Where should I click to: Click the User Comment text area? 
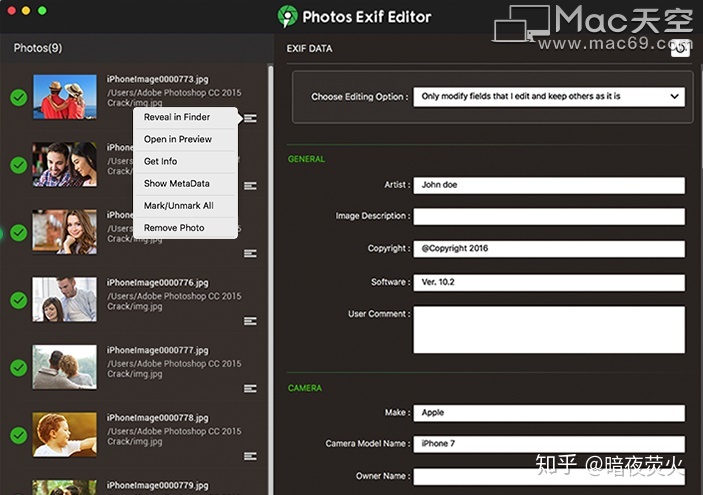click(549, 330)
